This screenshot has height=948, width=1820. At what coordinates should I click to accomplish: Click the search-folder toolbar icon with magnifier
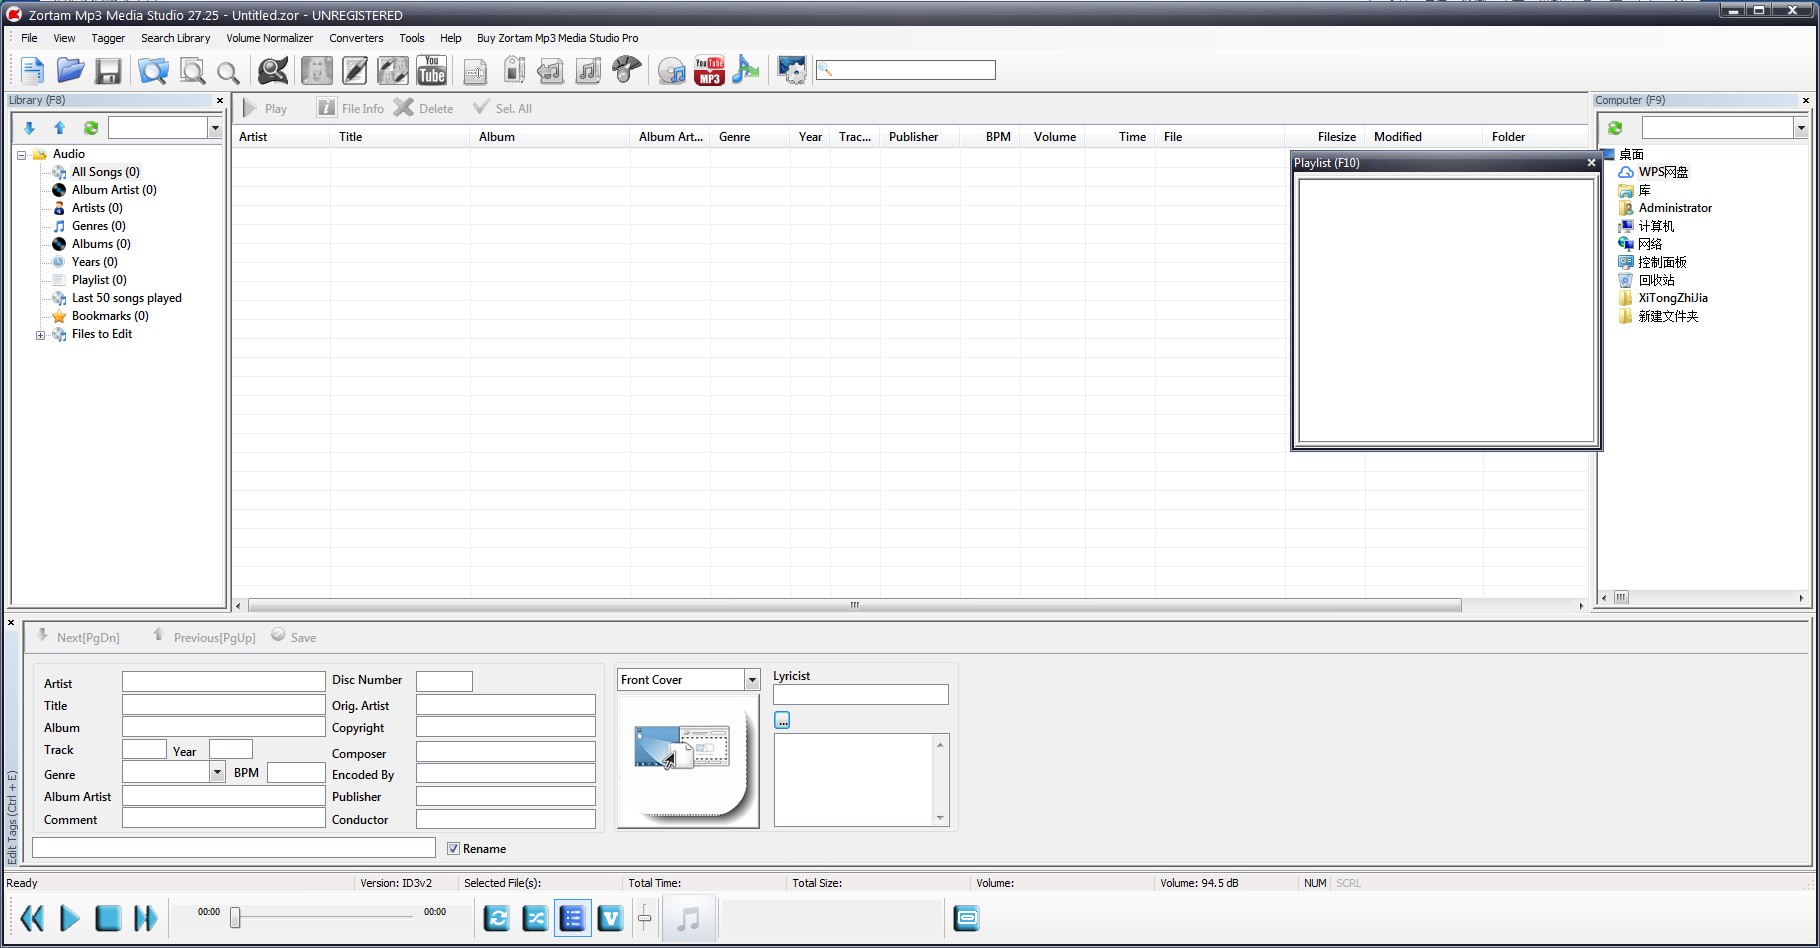coord(153,70)
